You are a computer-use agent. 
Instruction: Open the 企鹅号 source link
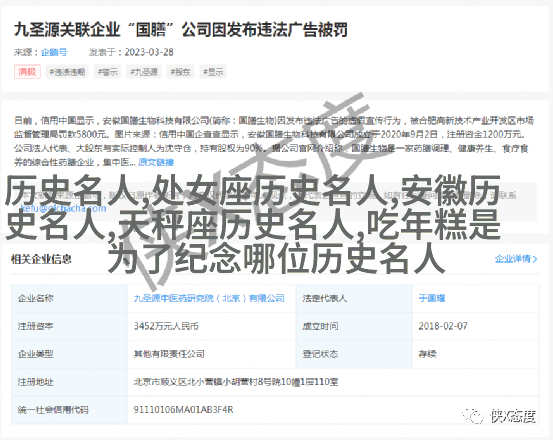[54, 52]
